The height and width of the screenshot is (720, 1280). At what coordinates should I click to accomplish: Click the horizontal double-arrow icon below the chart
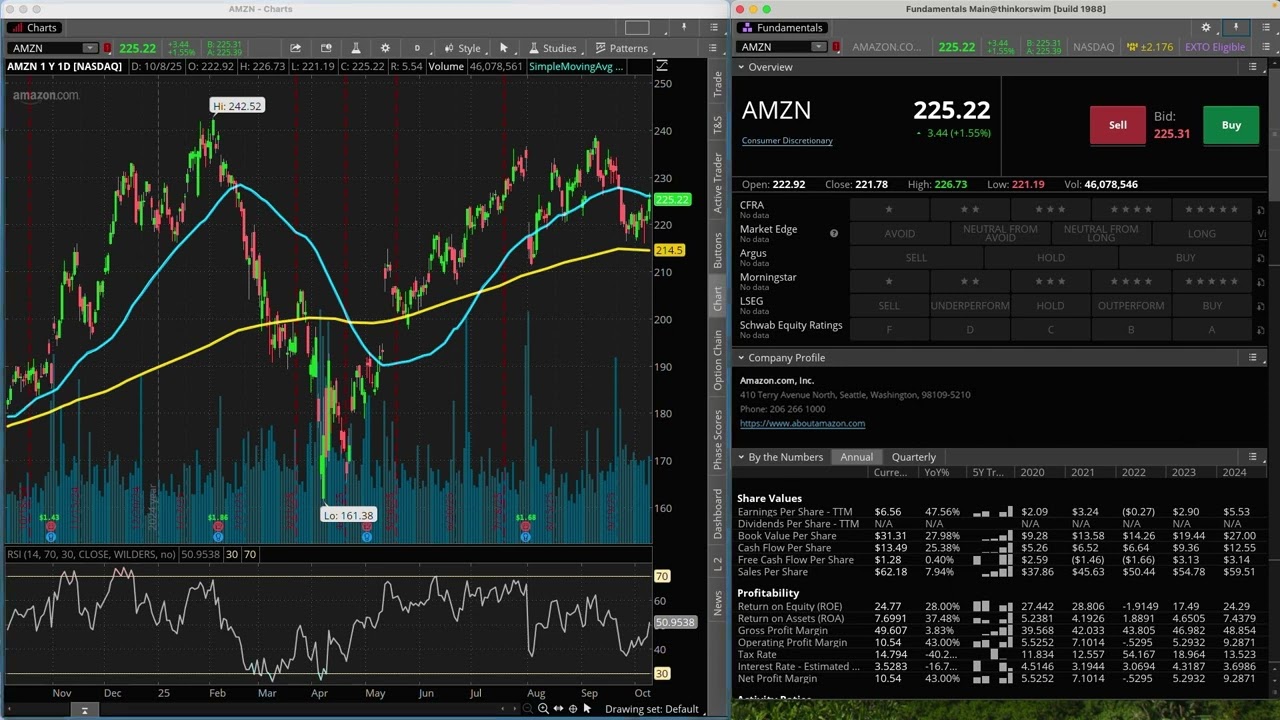[x=558, y=709]
